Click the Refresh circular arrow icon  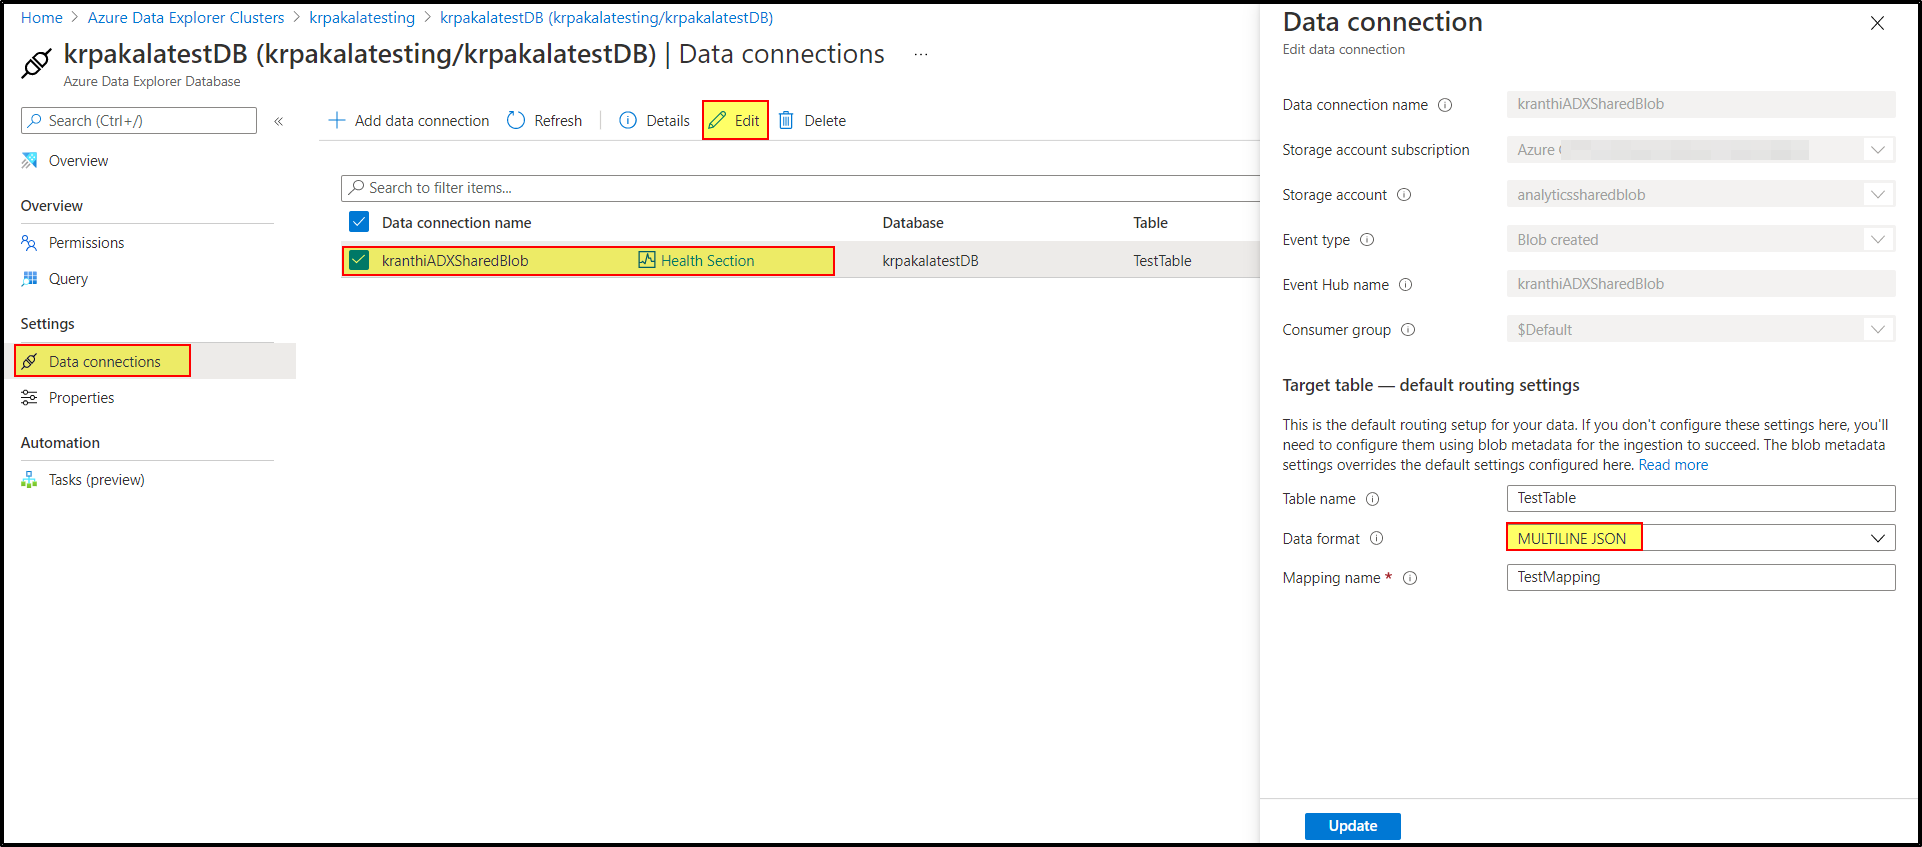516,120
